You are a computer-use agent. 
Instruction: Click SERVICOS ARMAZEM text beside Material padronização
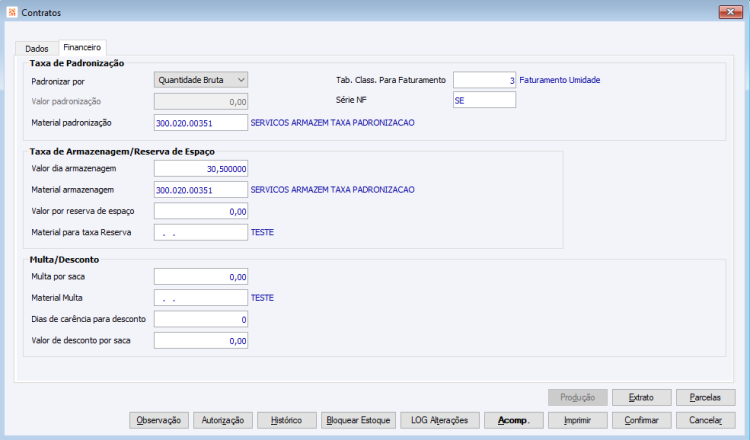coord(332,123)
